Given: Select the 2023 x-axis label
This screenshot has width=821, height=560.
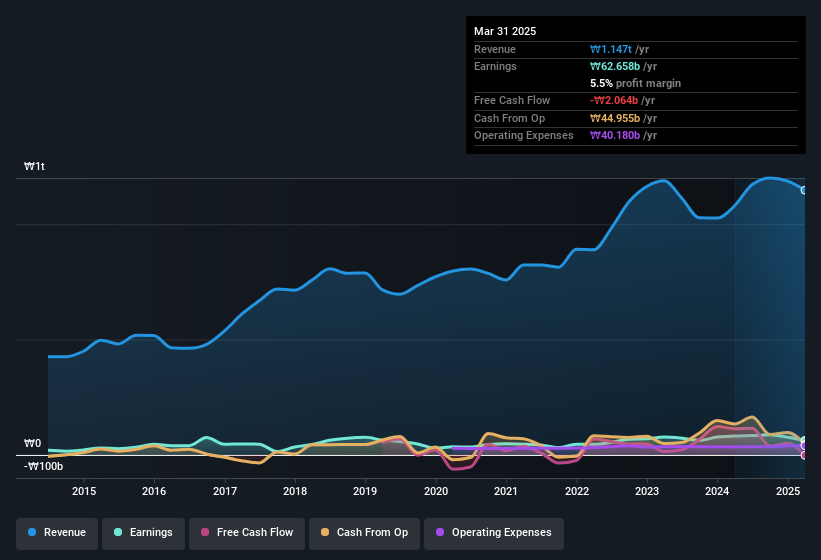Looking at the screenshot, I should (x=647, y=491).
